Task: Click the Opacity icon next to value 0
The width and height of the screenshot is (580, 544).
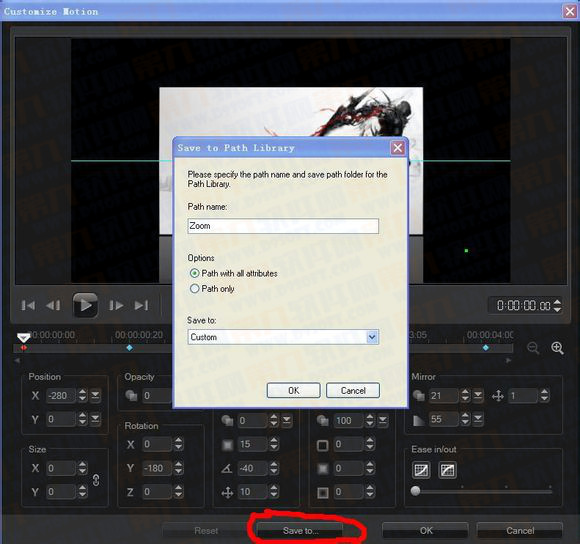Action: point(131,396)
